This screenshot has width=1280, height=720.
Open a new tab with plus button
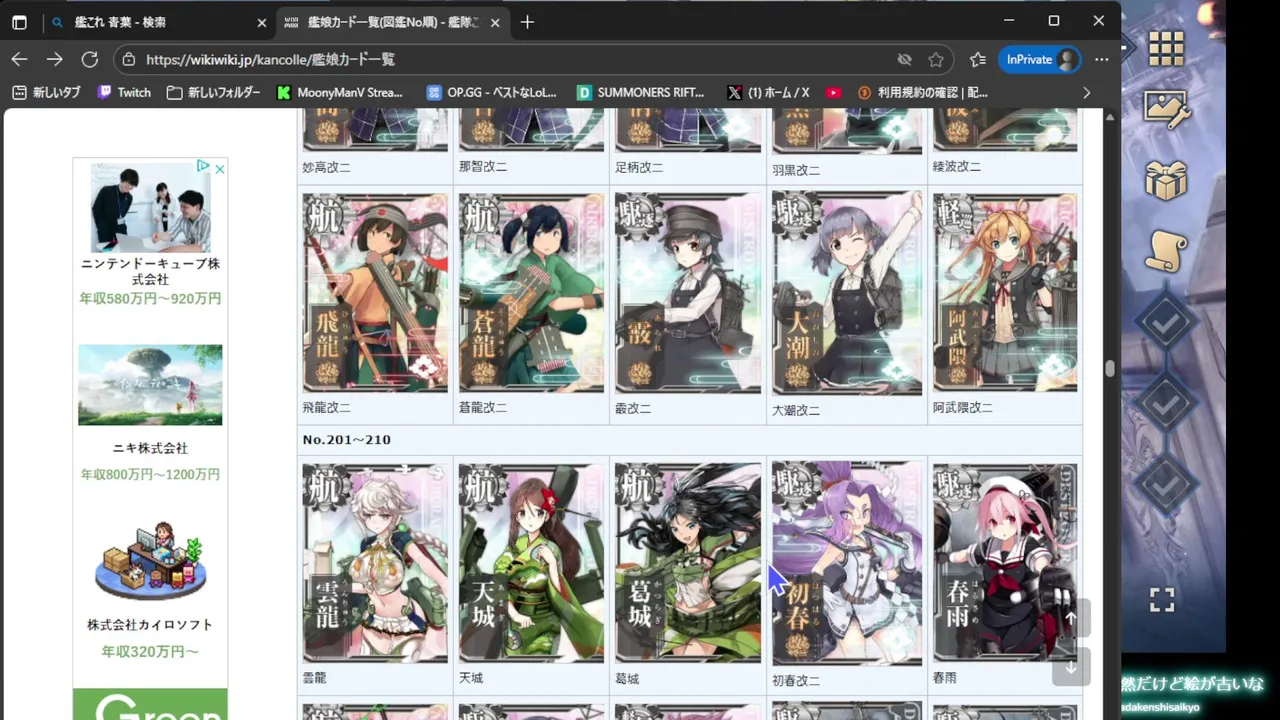pos(527,22)
